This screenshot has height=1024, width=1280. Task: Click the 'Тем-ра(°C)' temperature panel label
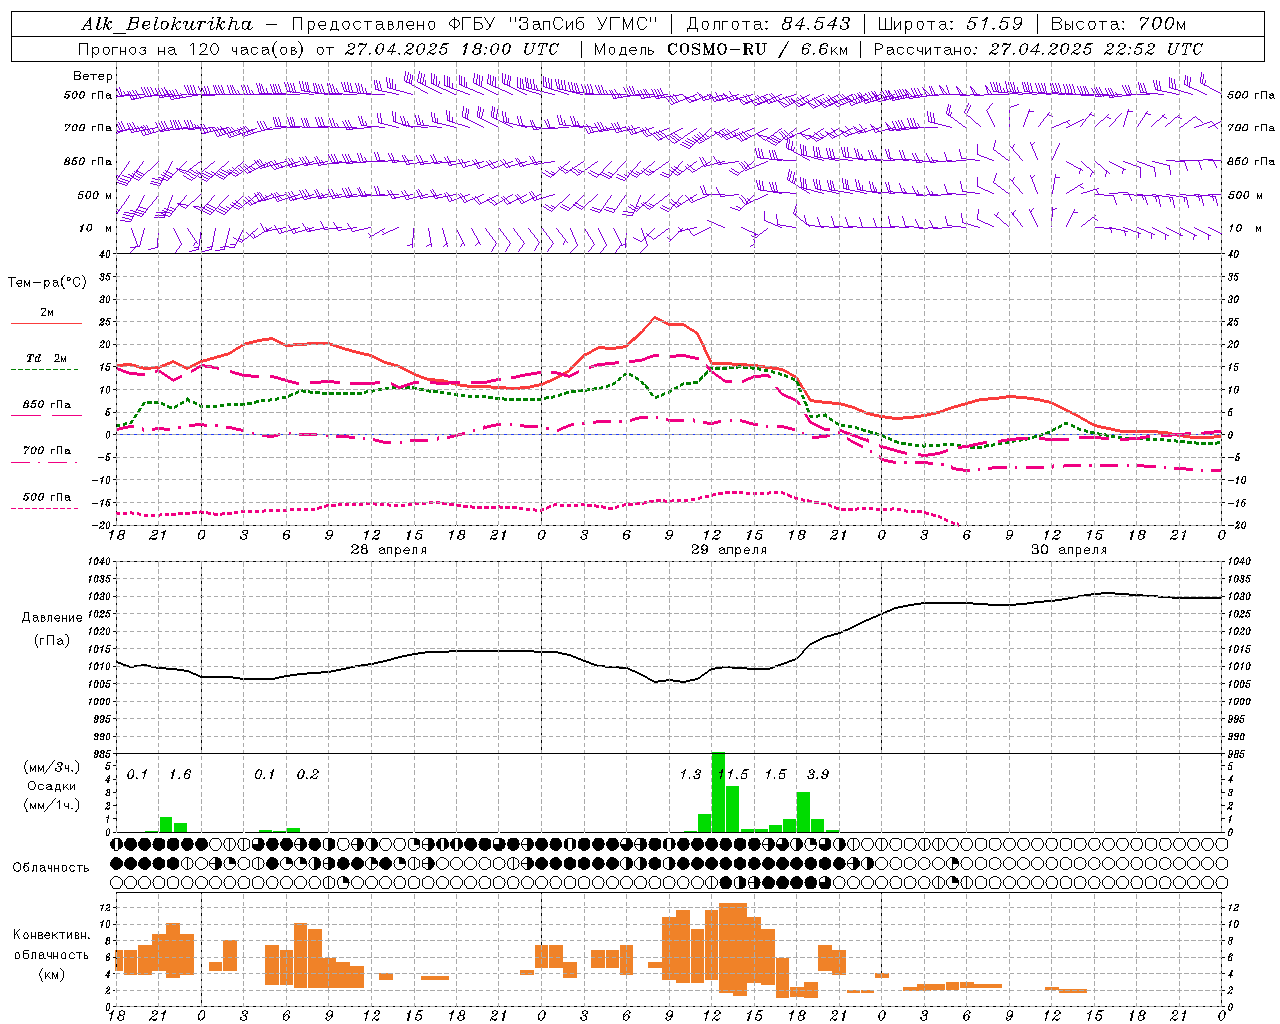[x=47, y=283]
